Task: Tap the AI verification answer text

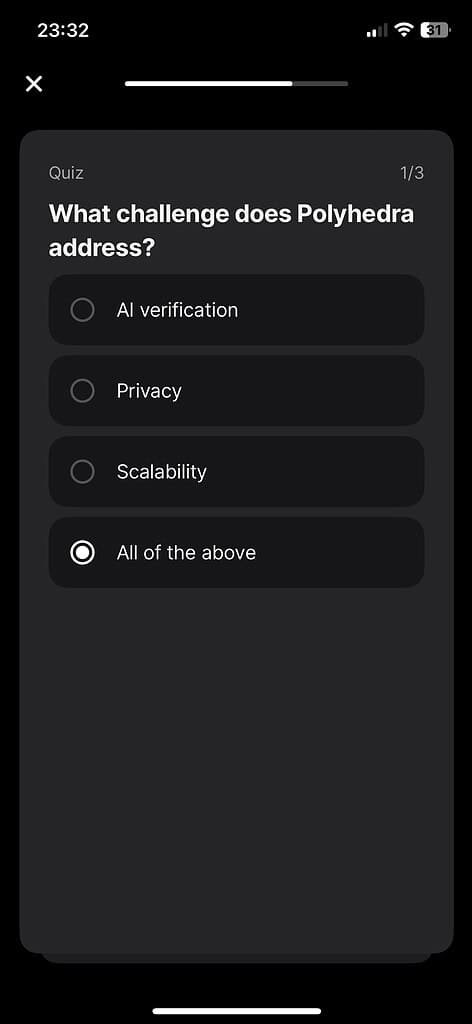Action: [x=177, y=310]
